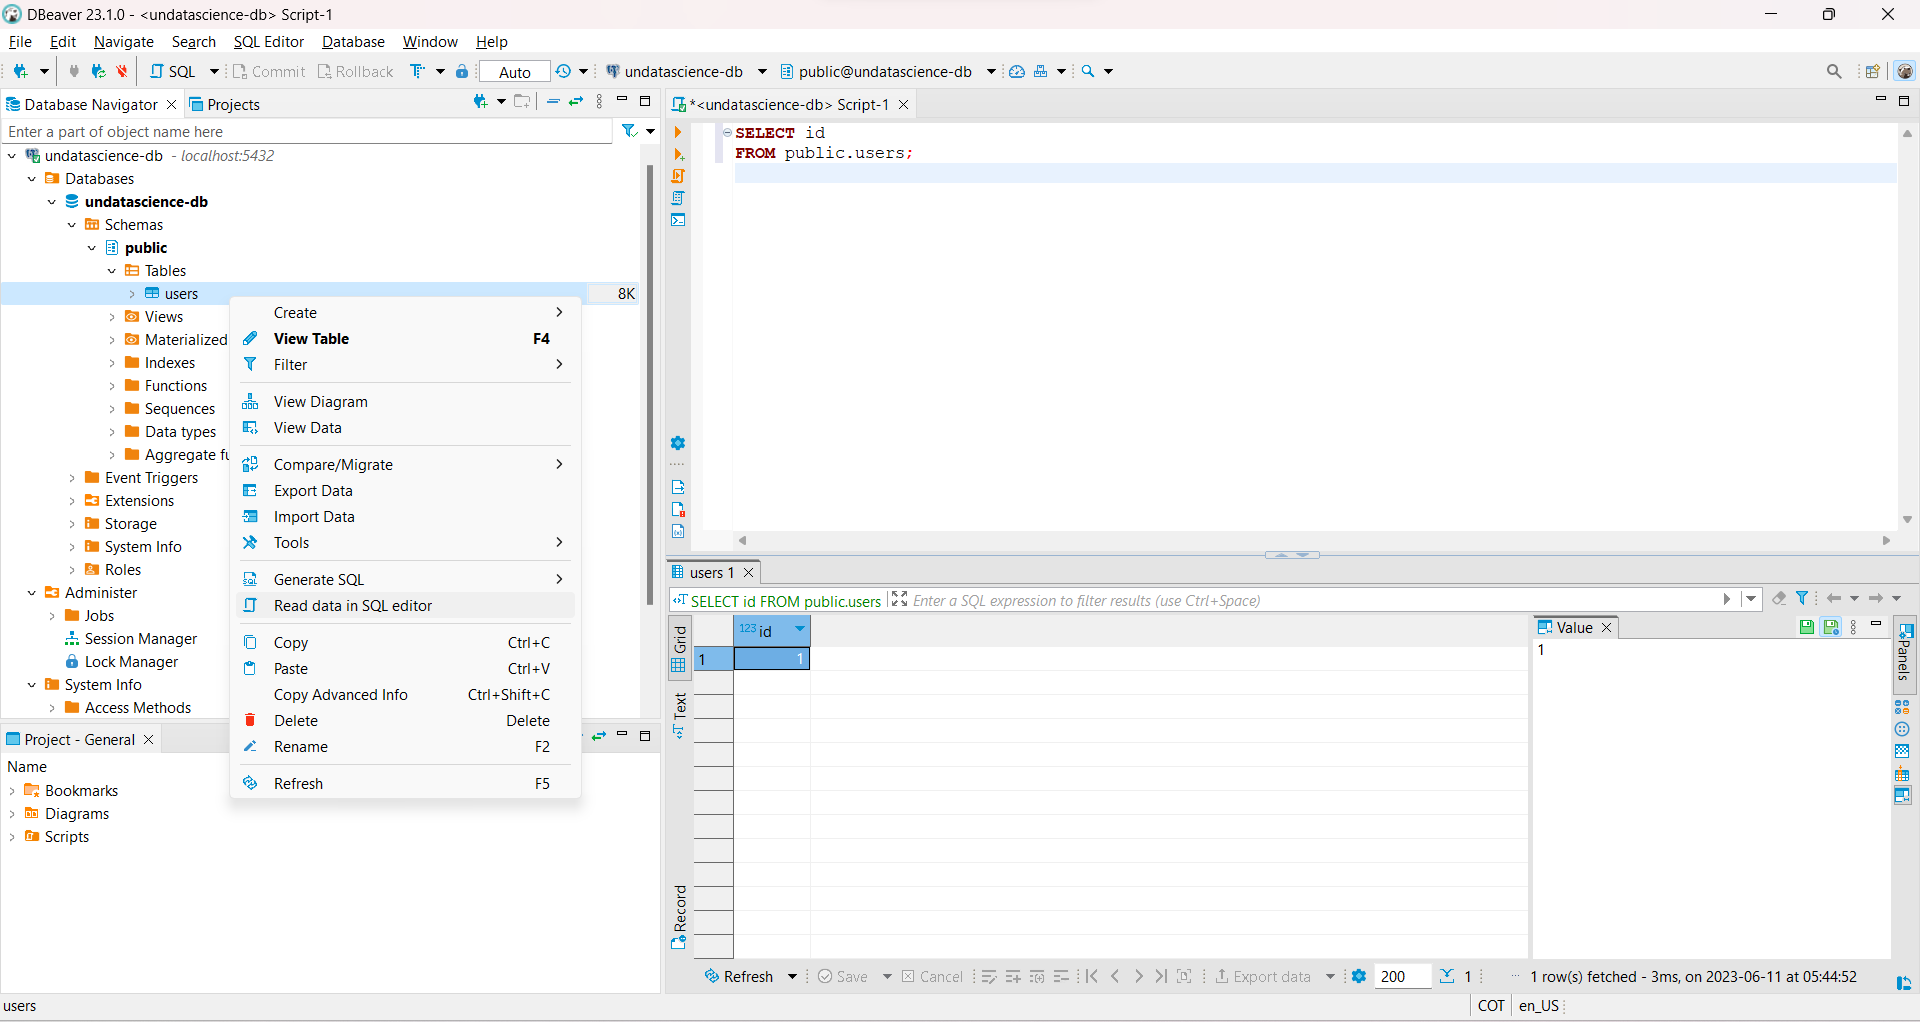The height and width of the screenshot is (1022, 1920).
Task: Choose Generate SQL in context menu
Action: tap(405, 580)
